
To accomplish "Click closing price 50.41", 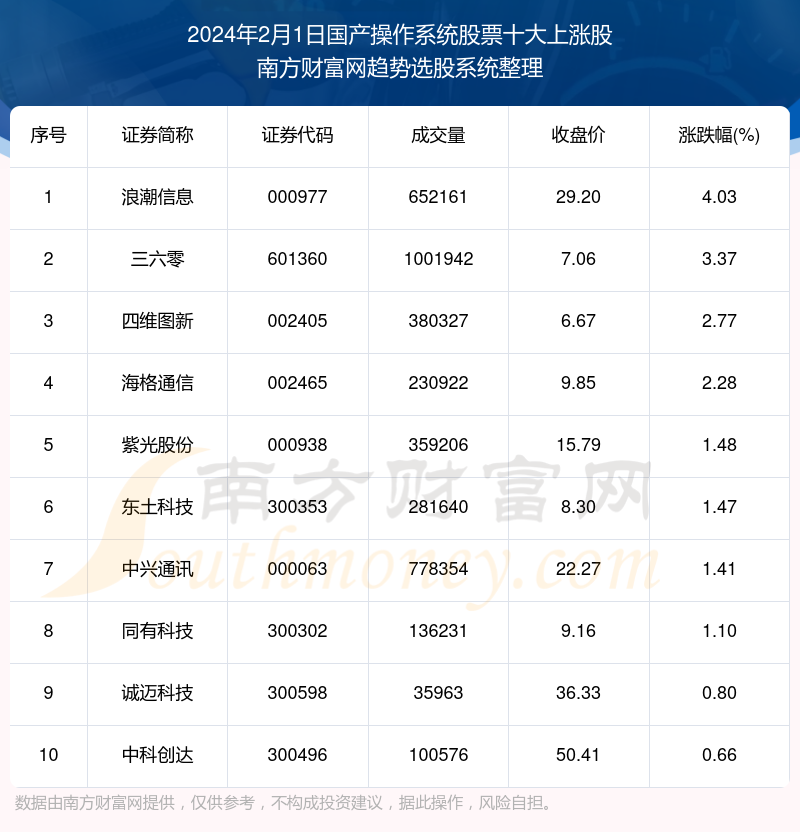I will pos(578,755).
